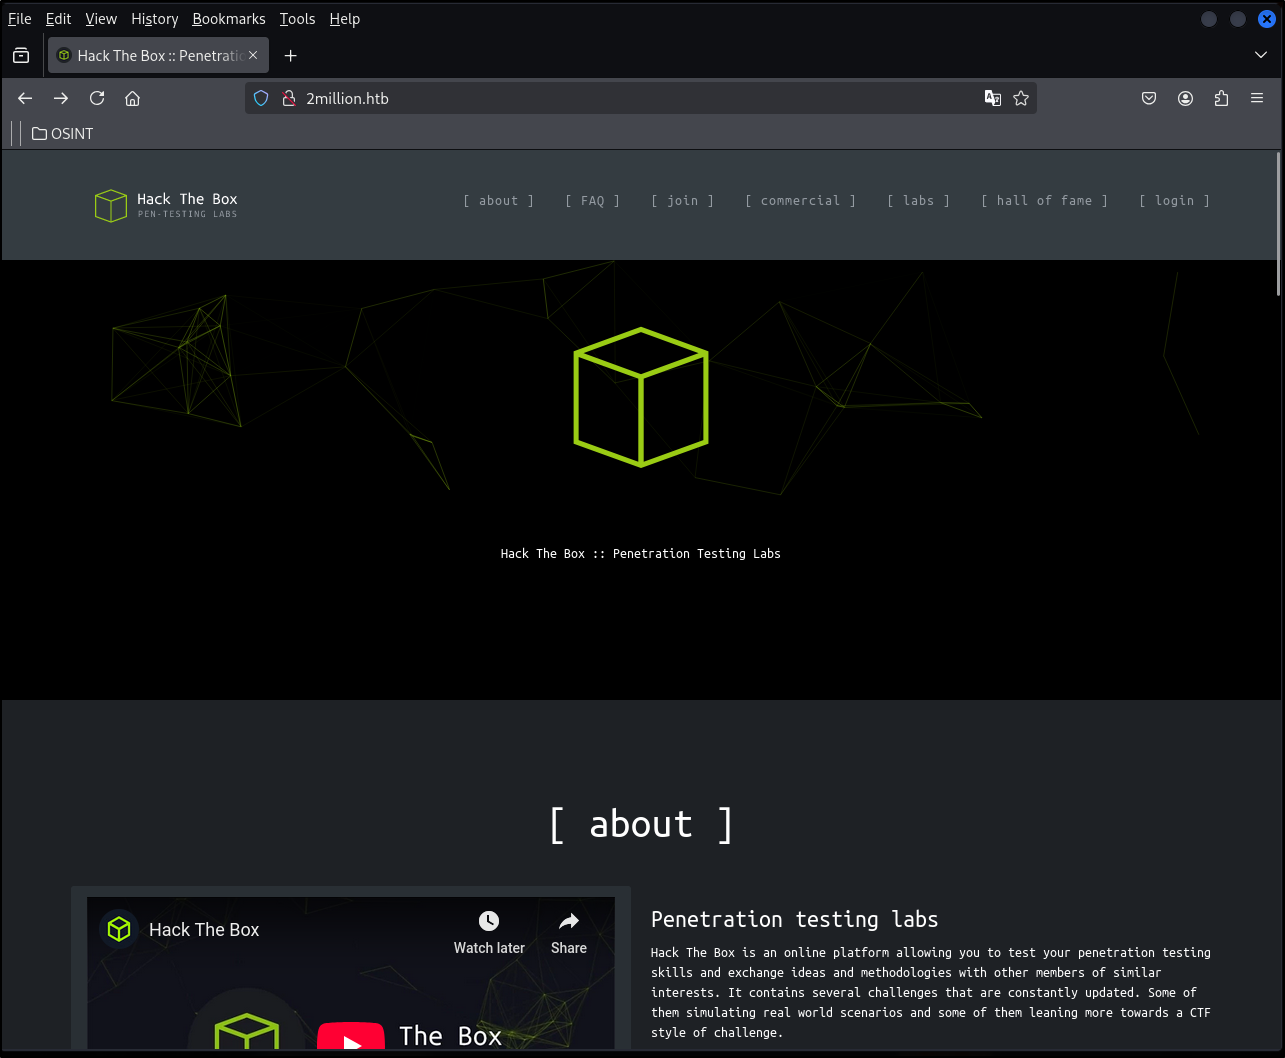Image resolution: width=1285 pixels, height=1058 pixels.
Task: Open the File menu
Action: tap(20, 19)
